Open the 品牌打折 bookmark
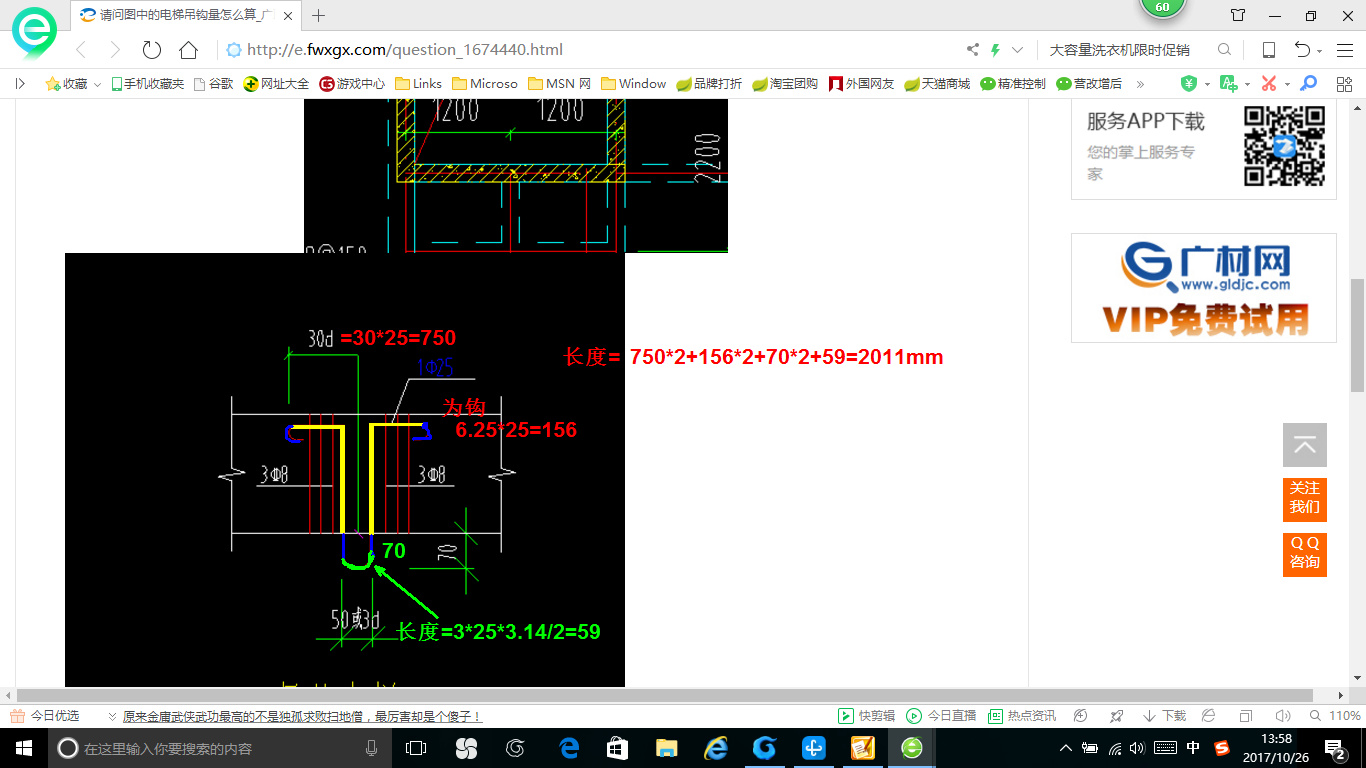 pos(710,84)
